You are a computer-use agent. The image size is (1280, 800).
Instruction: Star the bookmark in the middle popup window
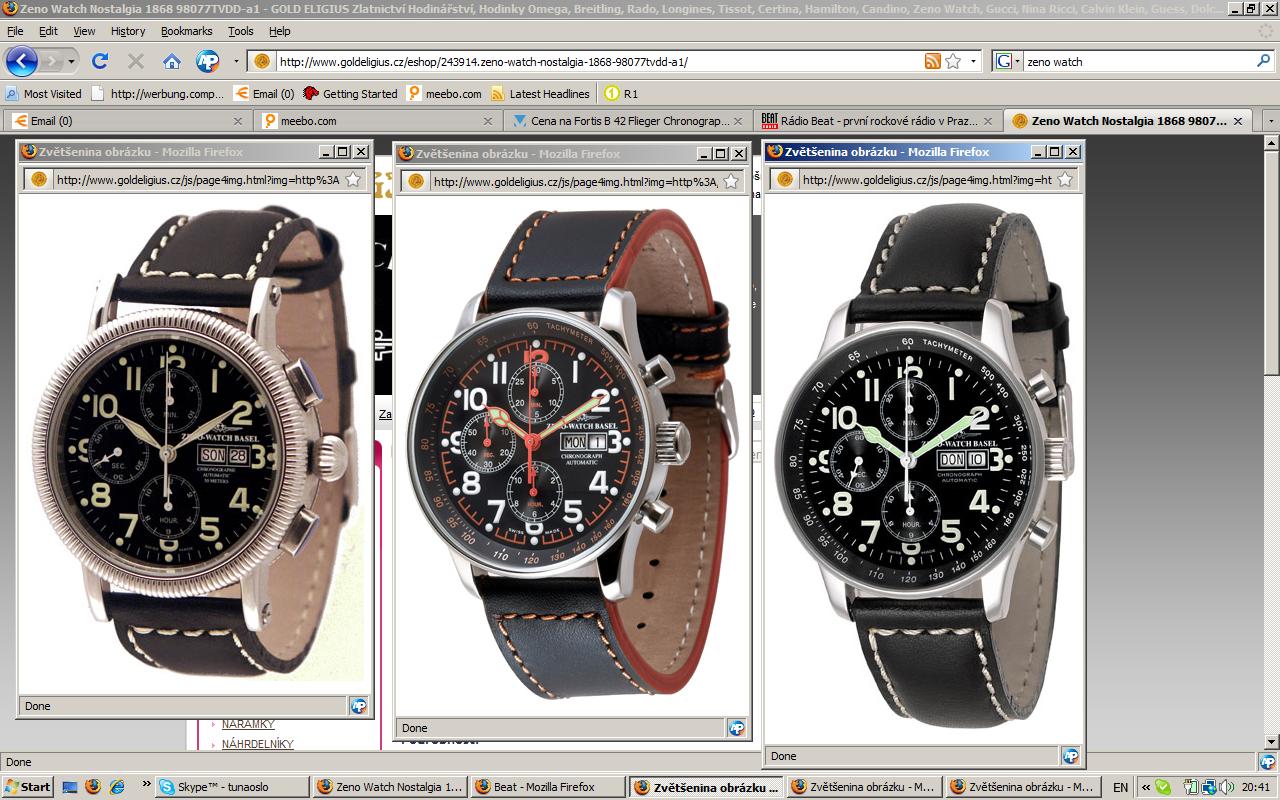point(731,181)
